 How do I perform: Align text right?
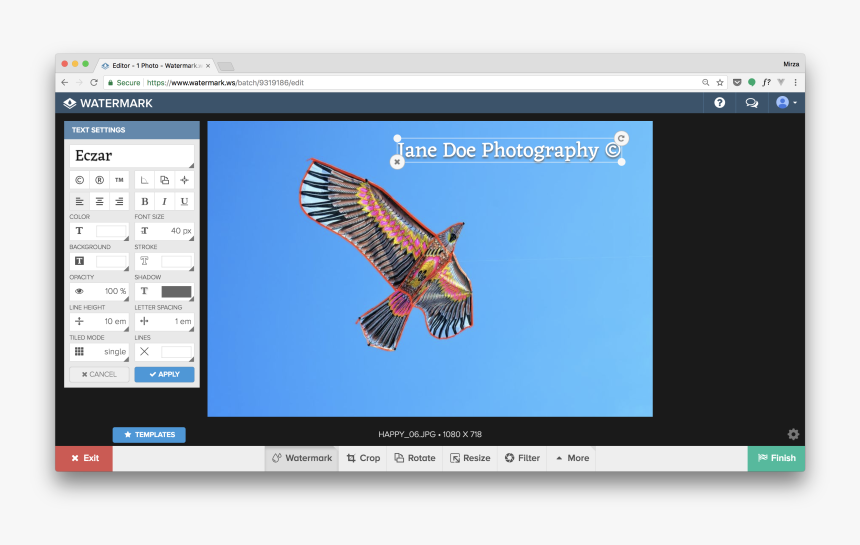click(x=119, y=201)
